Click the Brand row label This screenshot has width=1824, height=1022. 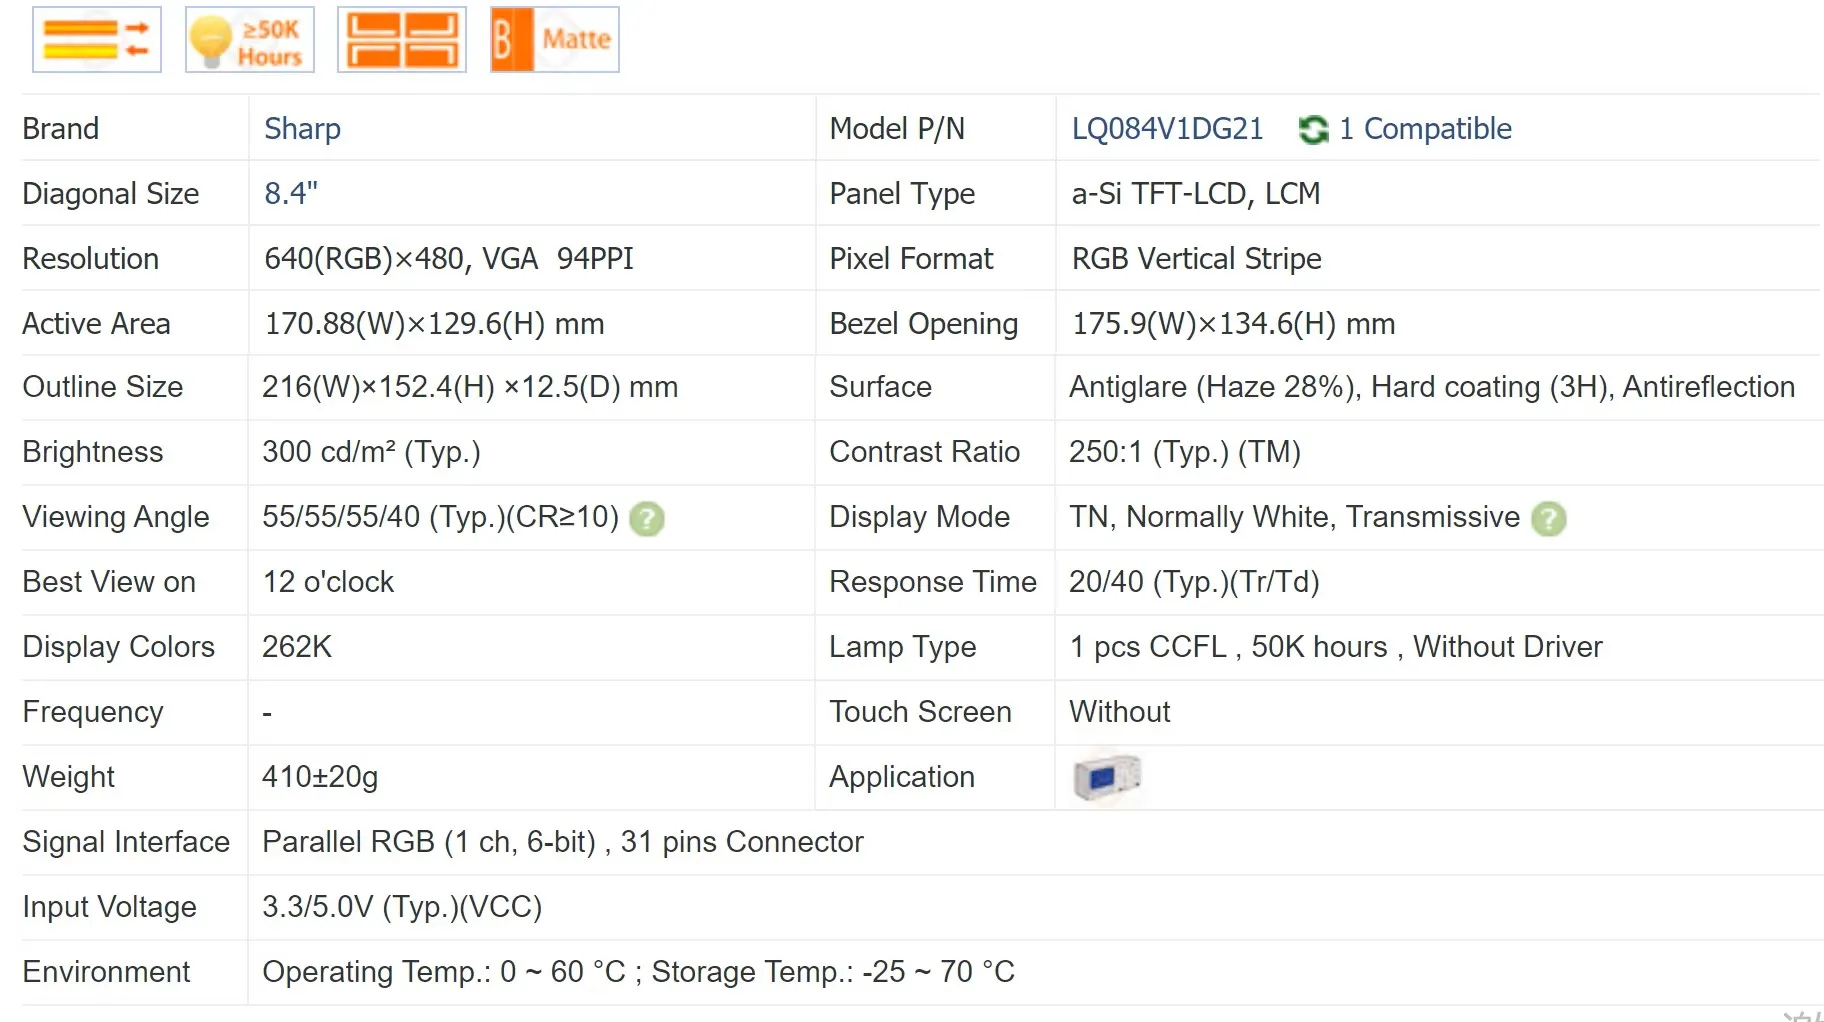(x=61, y=129)
